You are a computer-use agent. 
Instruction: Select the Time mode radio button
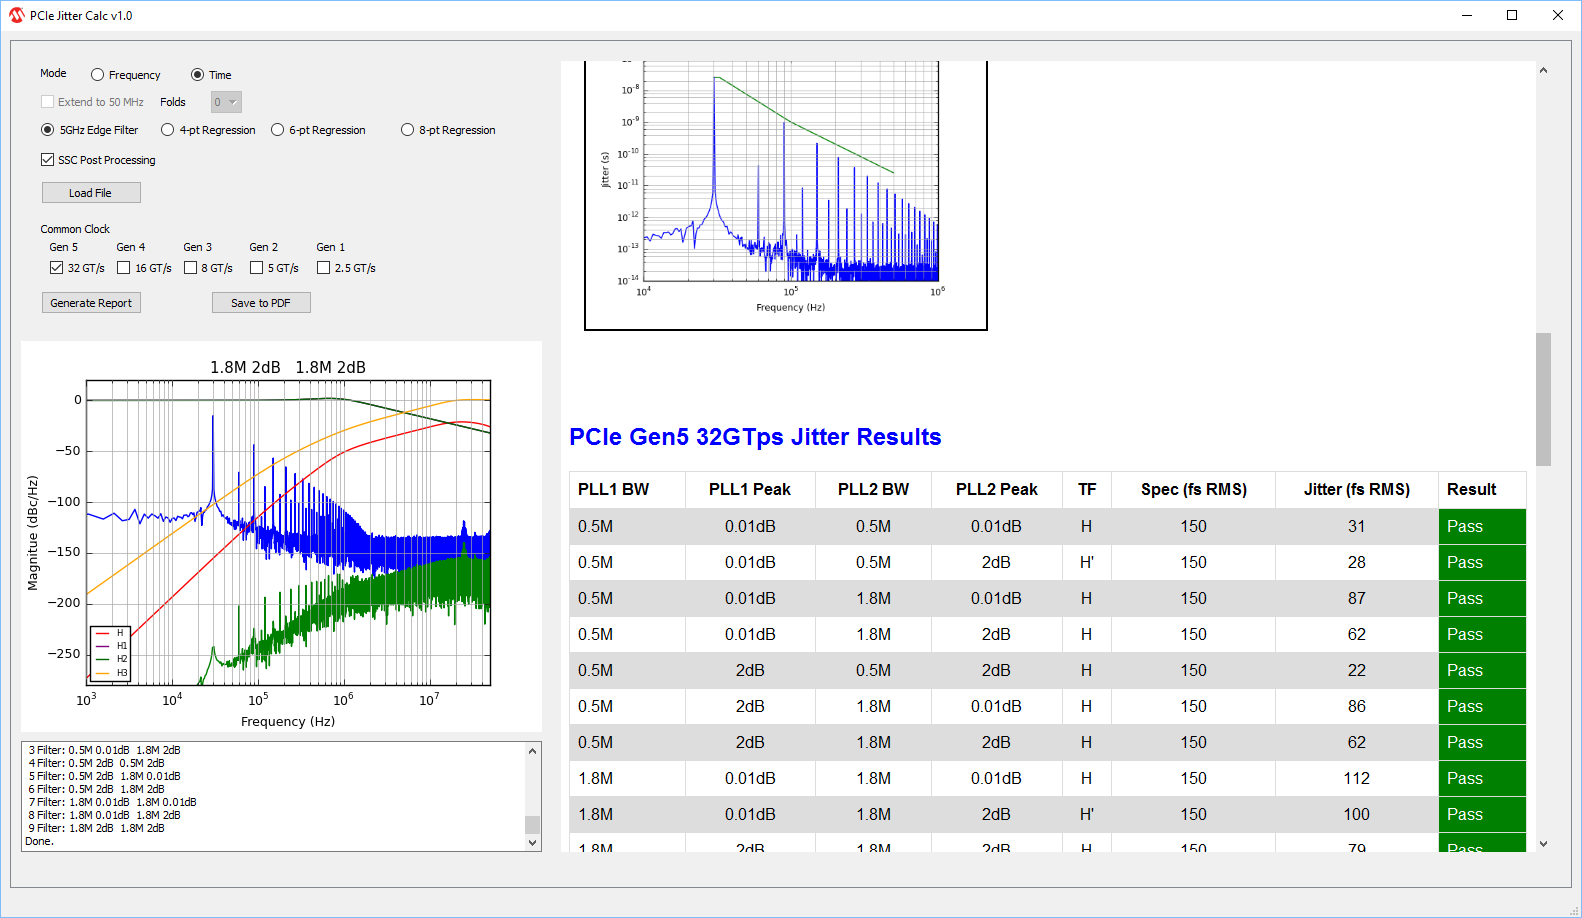click(x=198, y=75)
